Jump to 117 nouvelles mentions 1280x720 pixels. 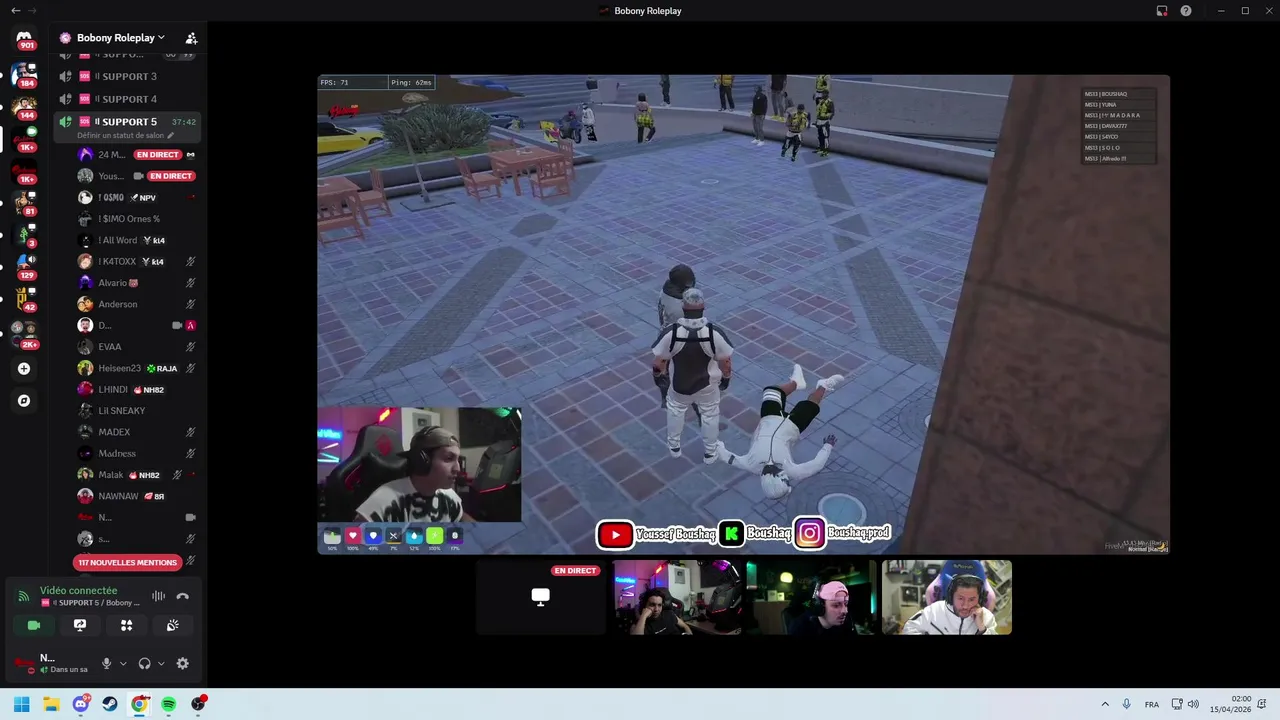pos(127,562)
